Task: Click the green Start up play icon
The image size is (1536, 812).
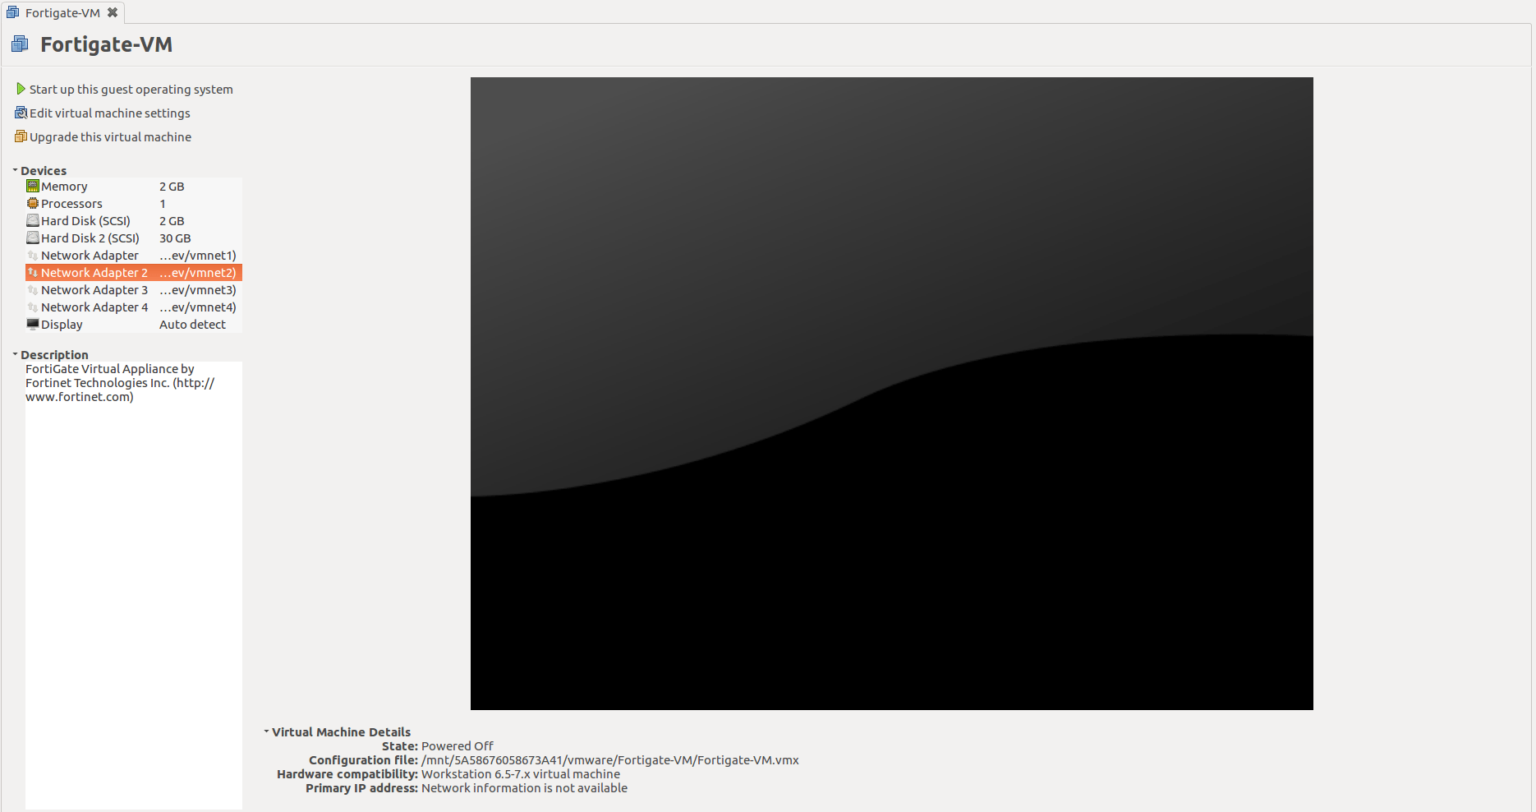Action: click(x=21, y=89)
